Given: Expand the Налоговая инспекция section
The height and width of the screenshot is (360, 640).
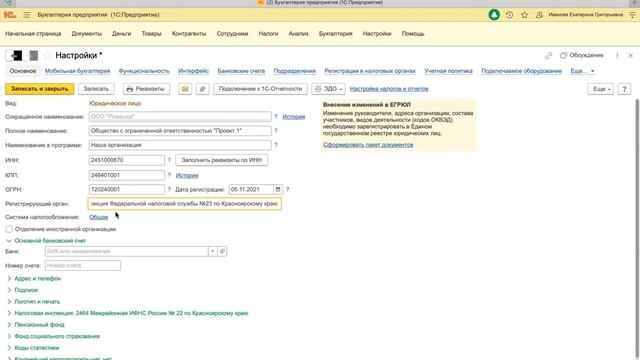Looking at the screenshot, I should pos(9,313).
